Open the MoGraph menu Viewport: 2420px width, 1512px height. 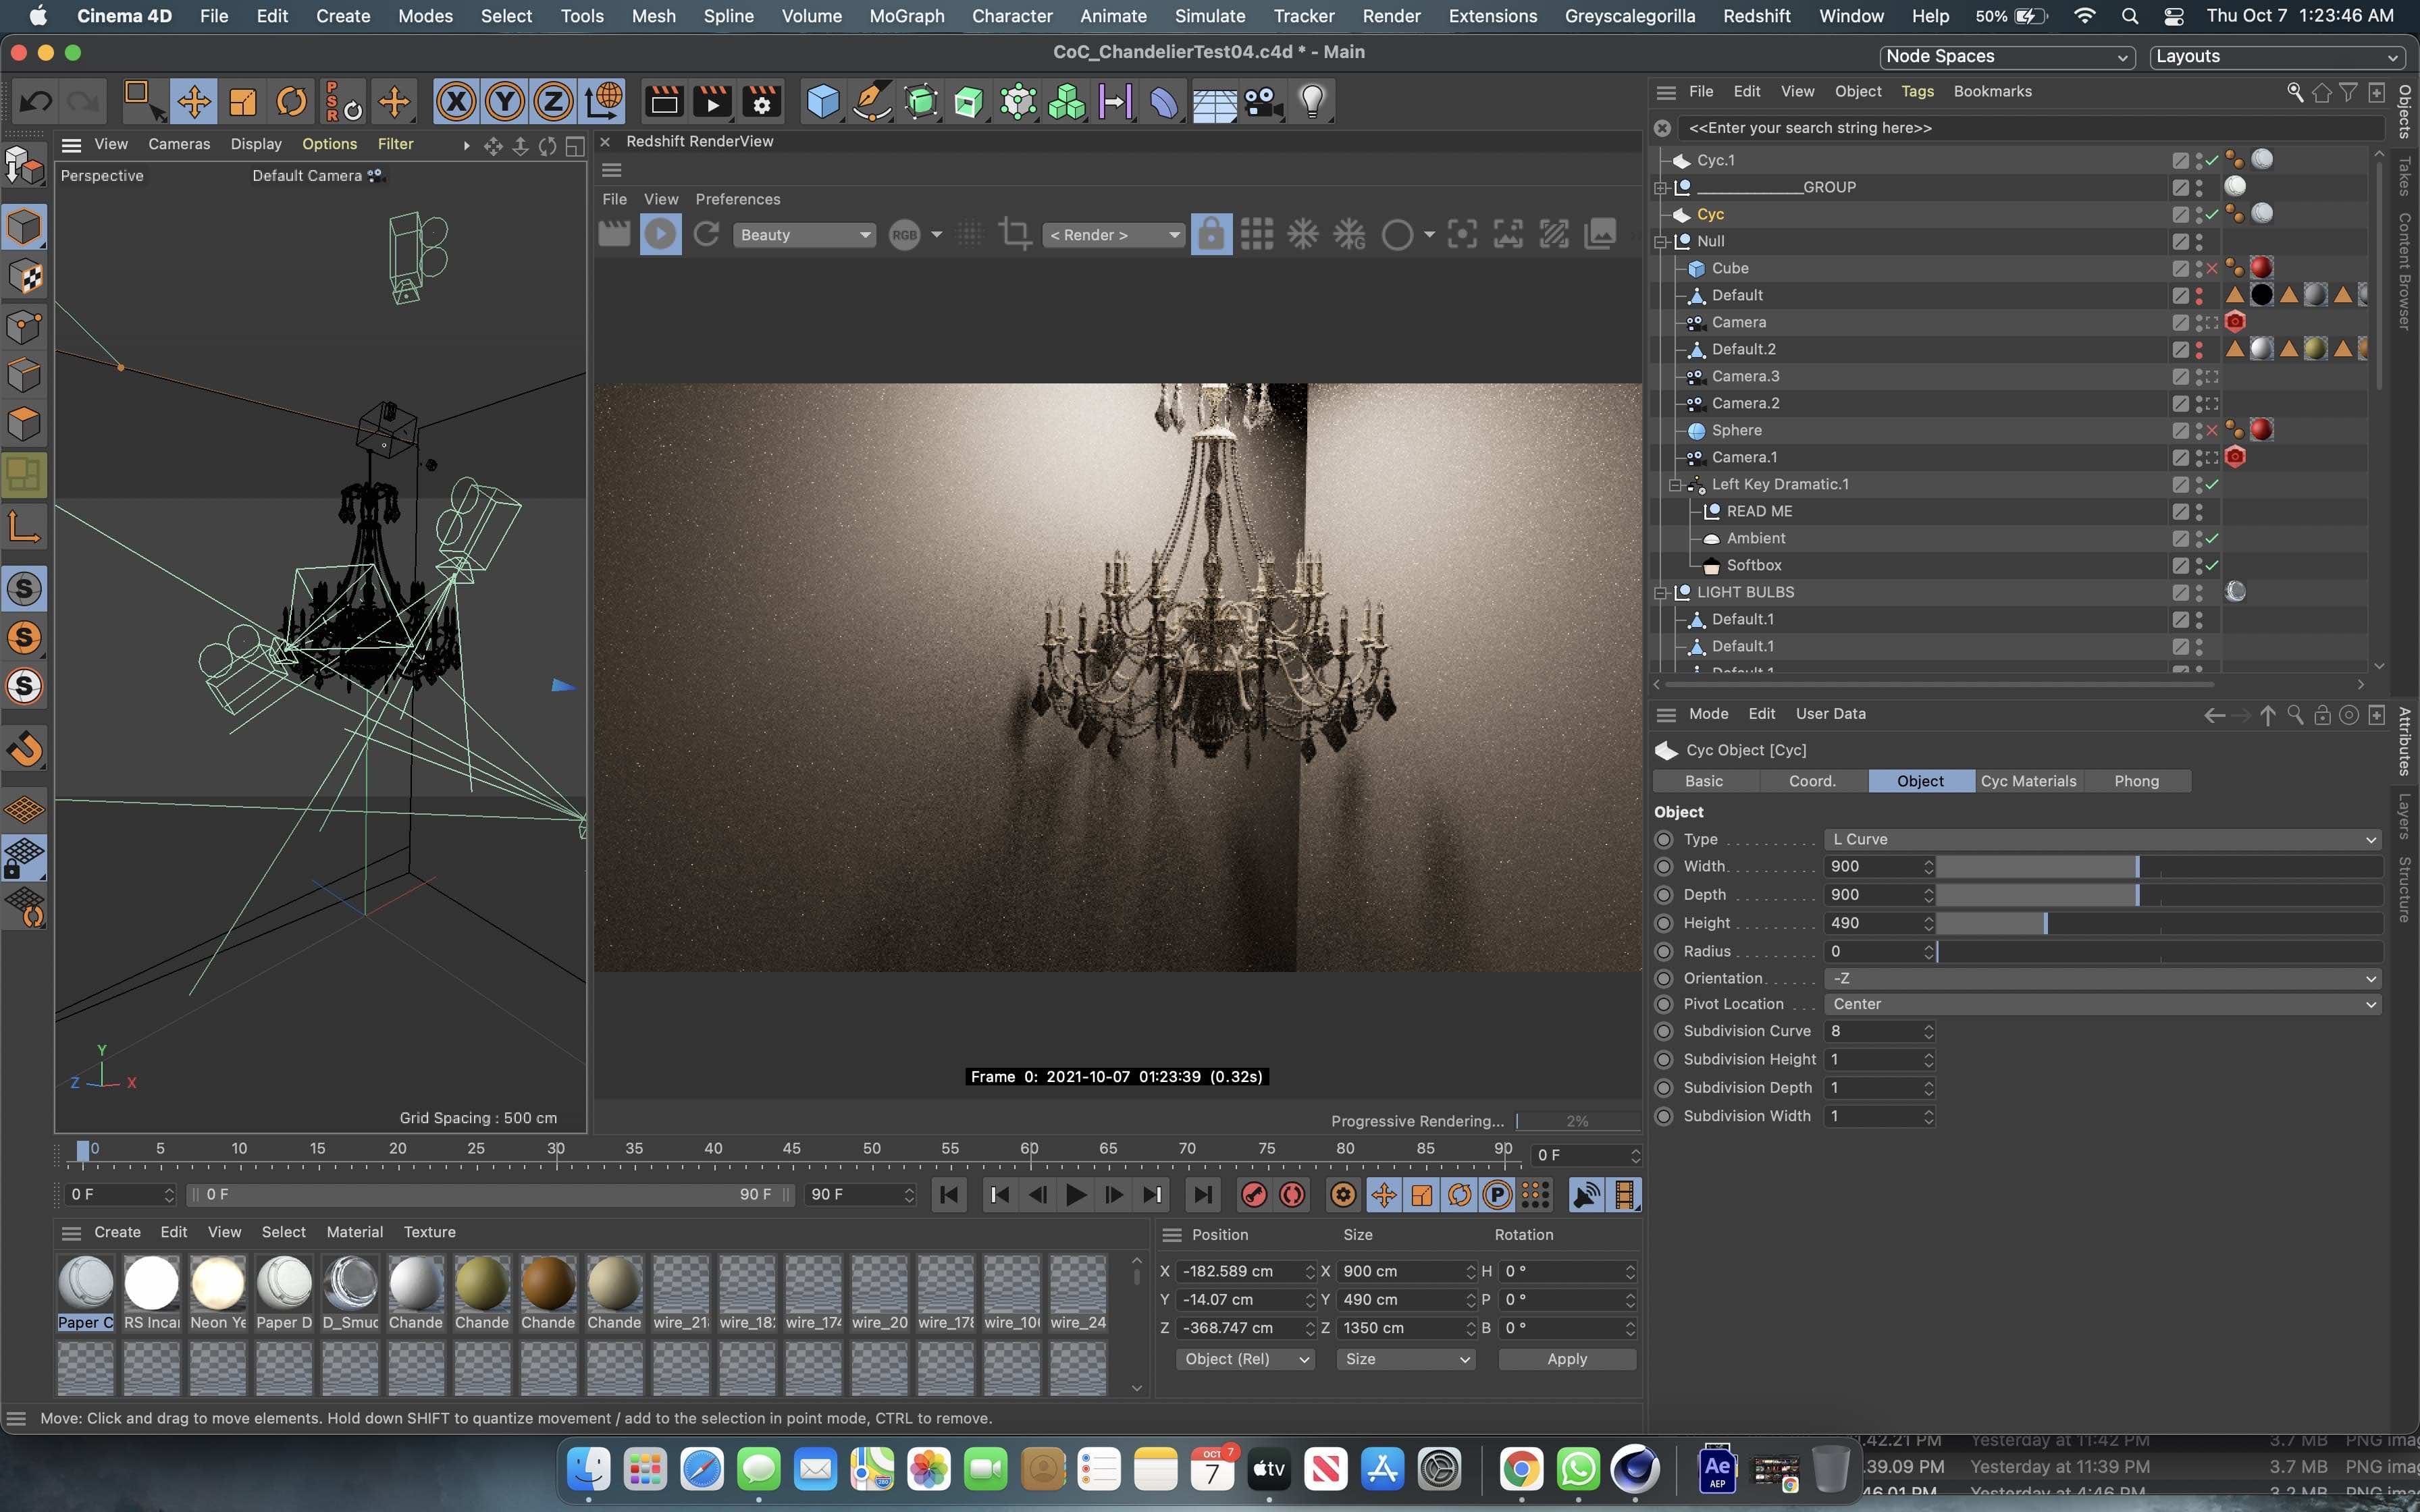pos(906,16)
